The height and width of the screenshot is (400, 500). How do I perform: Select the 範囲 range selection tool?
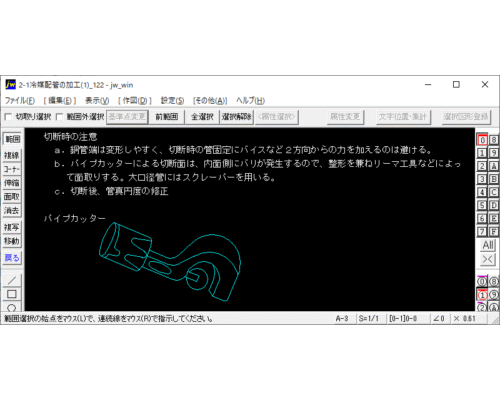pos(12,139)
